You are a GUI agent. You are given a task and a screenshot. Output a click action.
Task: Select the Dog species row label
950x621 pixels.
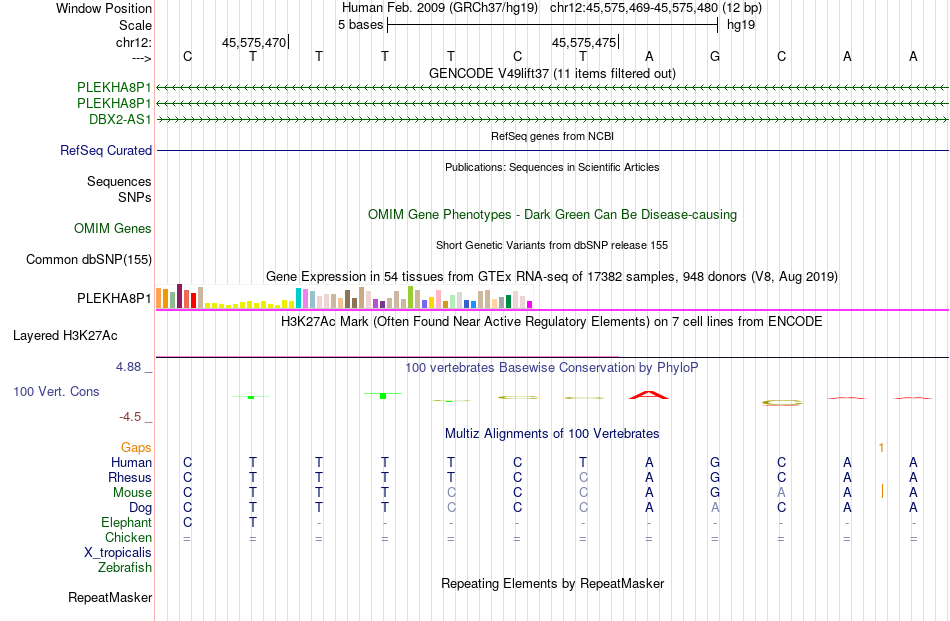pyautogui.click(x=140, y=508)
